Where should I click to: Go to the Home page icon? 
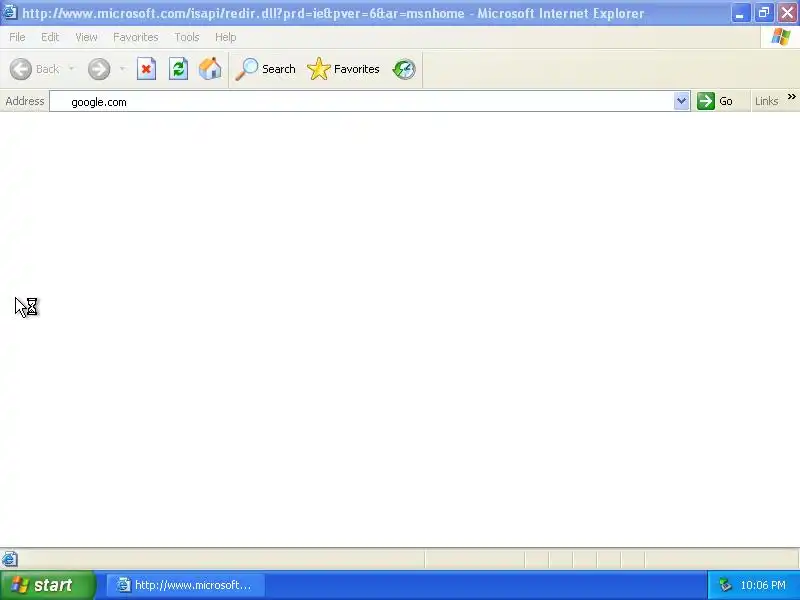210,69
